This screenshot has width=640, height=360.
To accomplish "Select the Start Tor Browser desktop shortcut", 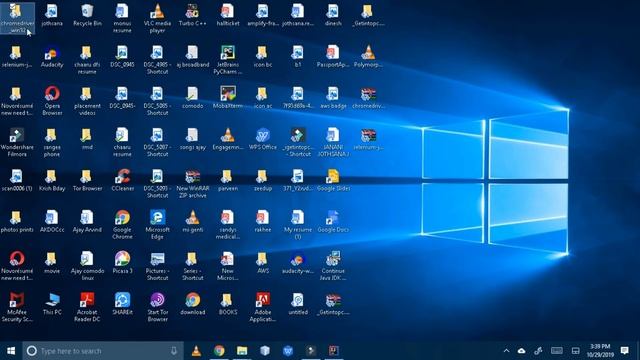I will pos(157,307).
